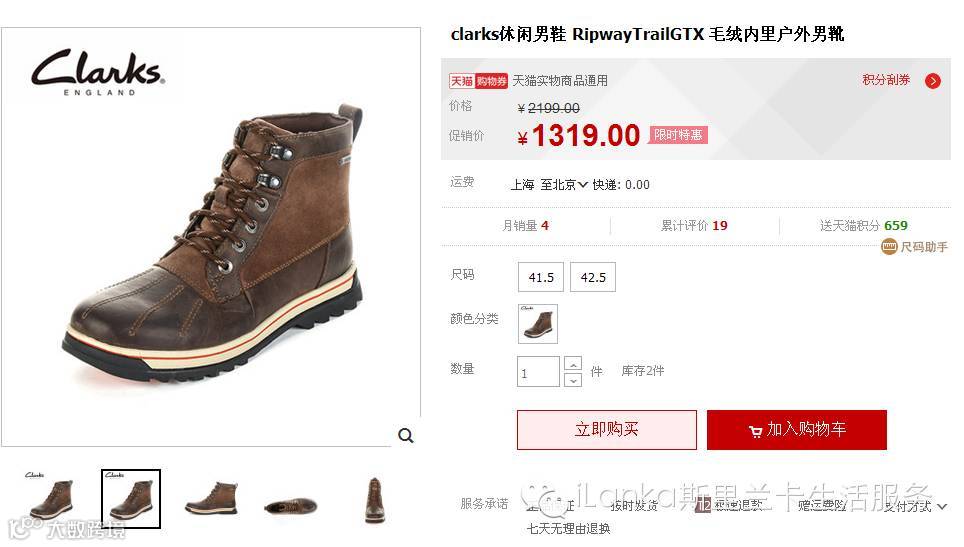This screenshot has height=547, width=964.
Task: Click the 限时特惠 promotion tag
Action: (678, 135)
